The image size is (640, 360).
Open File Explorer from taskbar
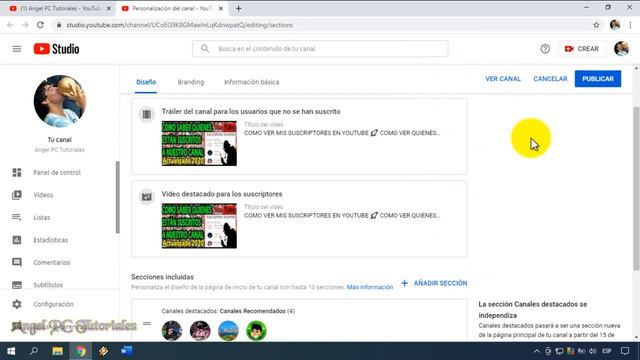coord(57,351)
